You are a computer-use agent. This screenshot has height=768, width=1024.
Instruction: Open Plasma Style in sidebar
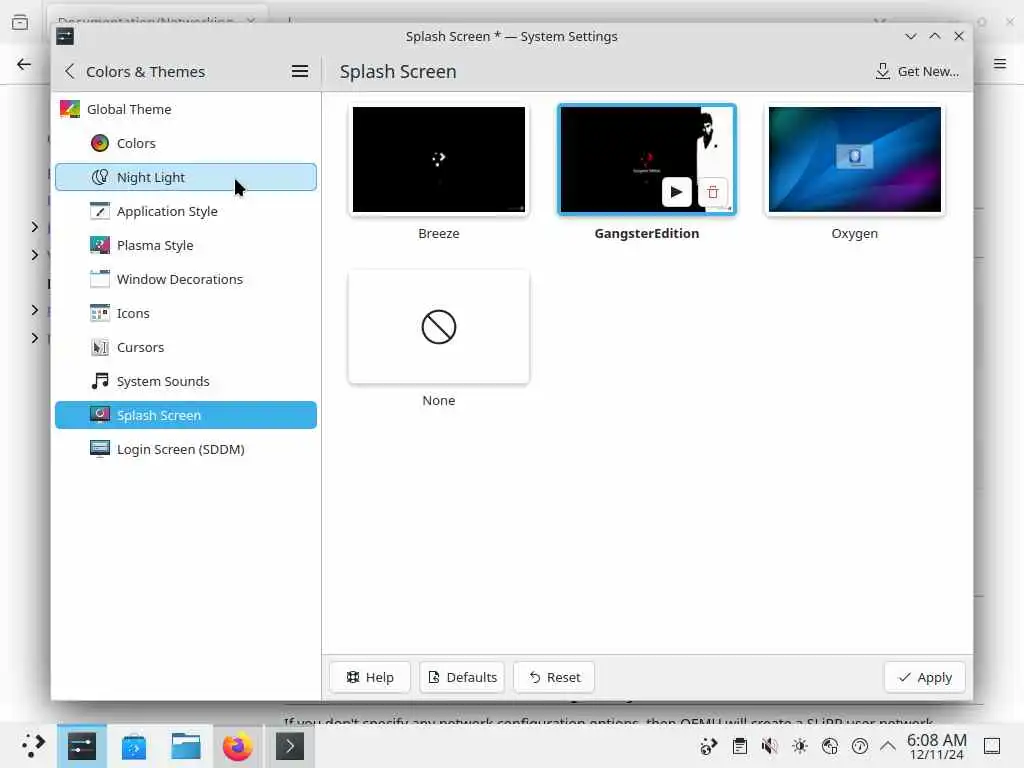(x=185, y=245)
